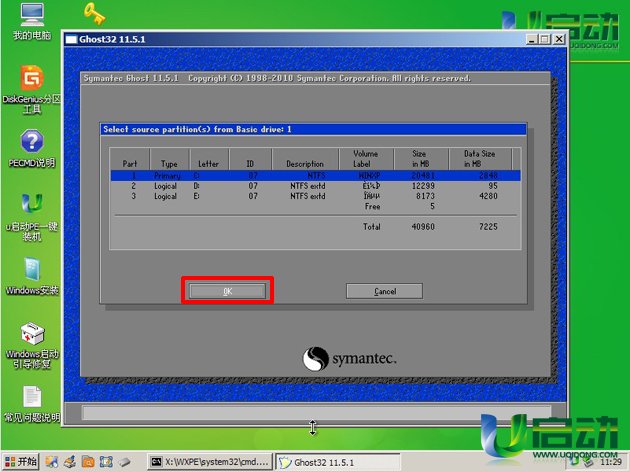630x472 pixels.
Task: Click the Free label in partition list
Action: point(372,206)
